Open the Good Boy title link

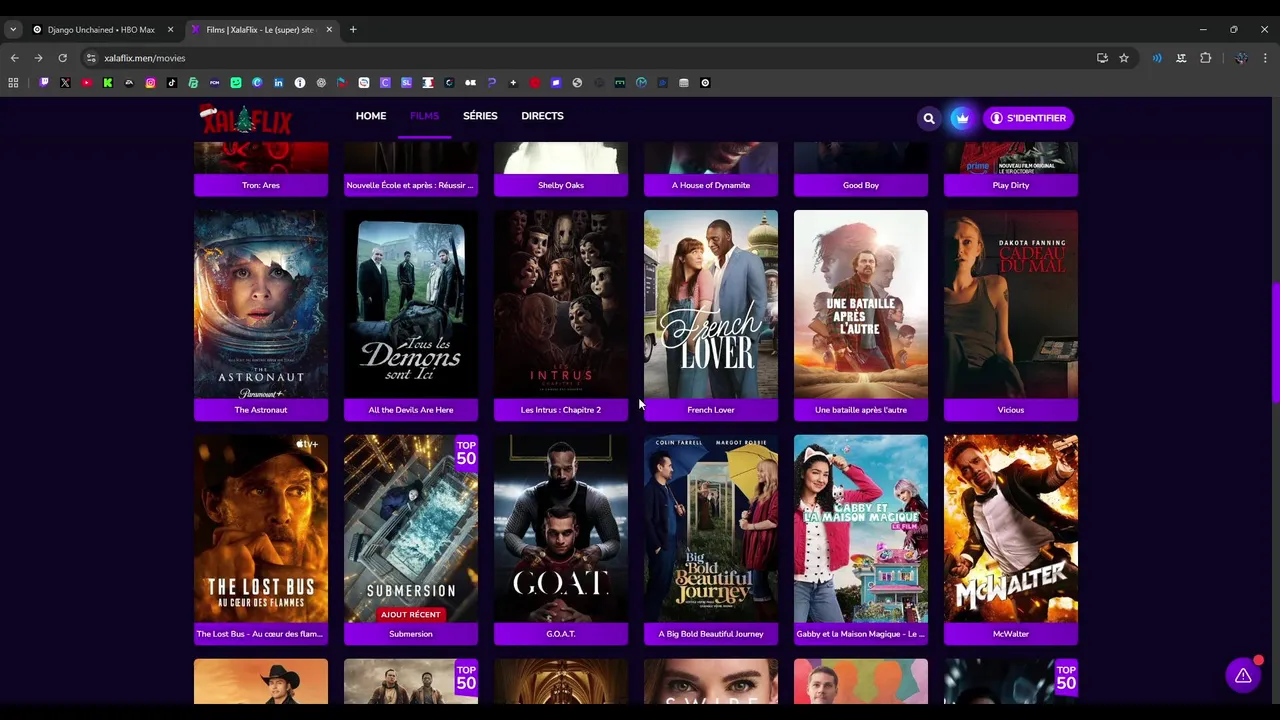coord(861,185)
